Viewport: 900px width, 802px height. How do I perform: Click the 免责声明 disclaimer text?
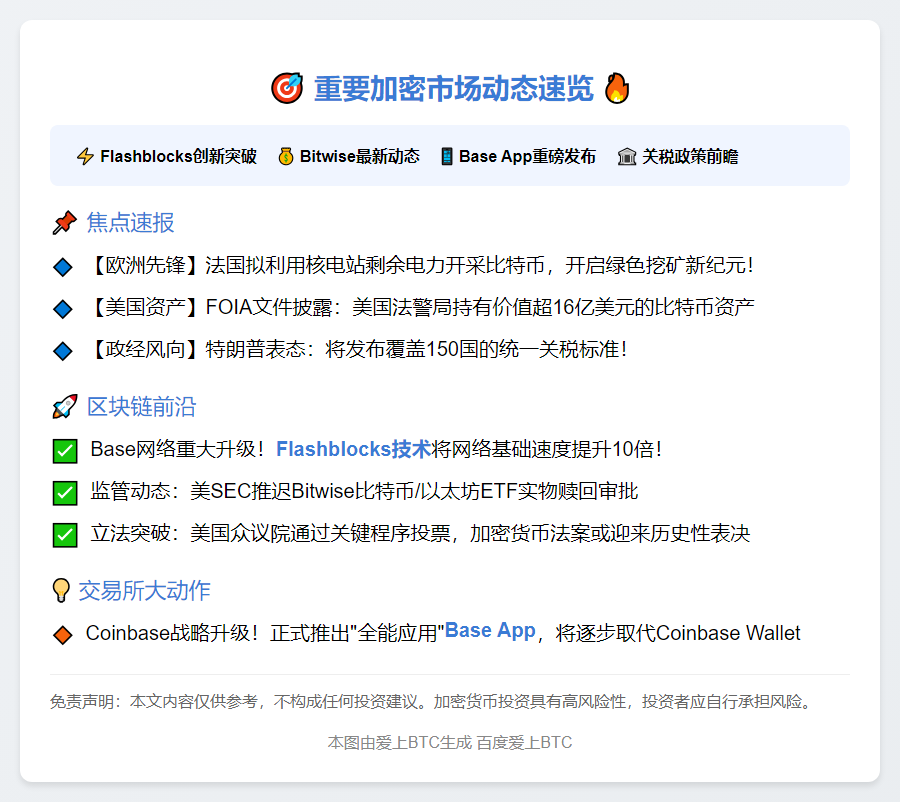(x=432, y=701)
